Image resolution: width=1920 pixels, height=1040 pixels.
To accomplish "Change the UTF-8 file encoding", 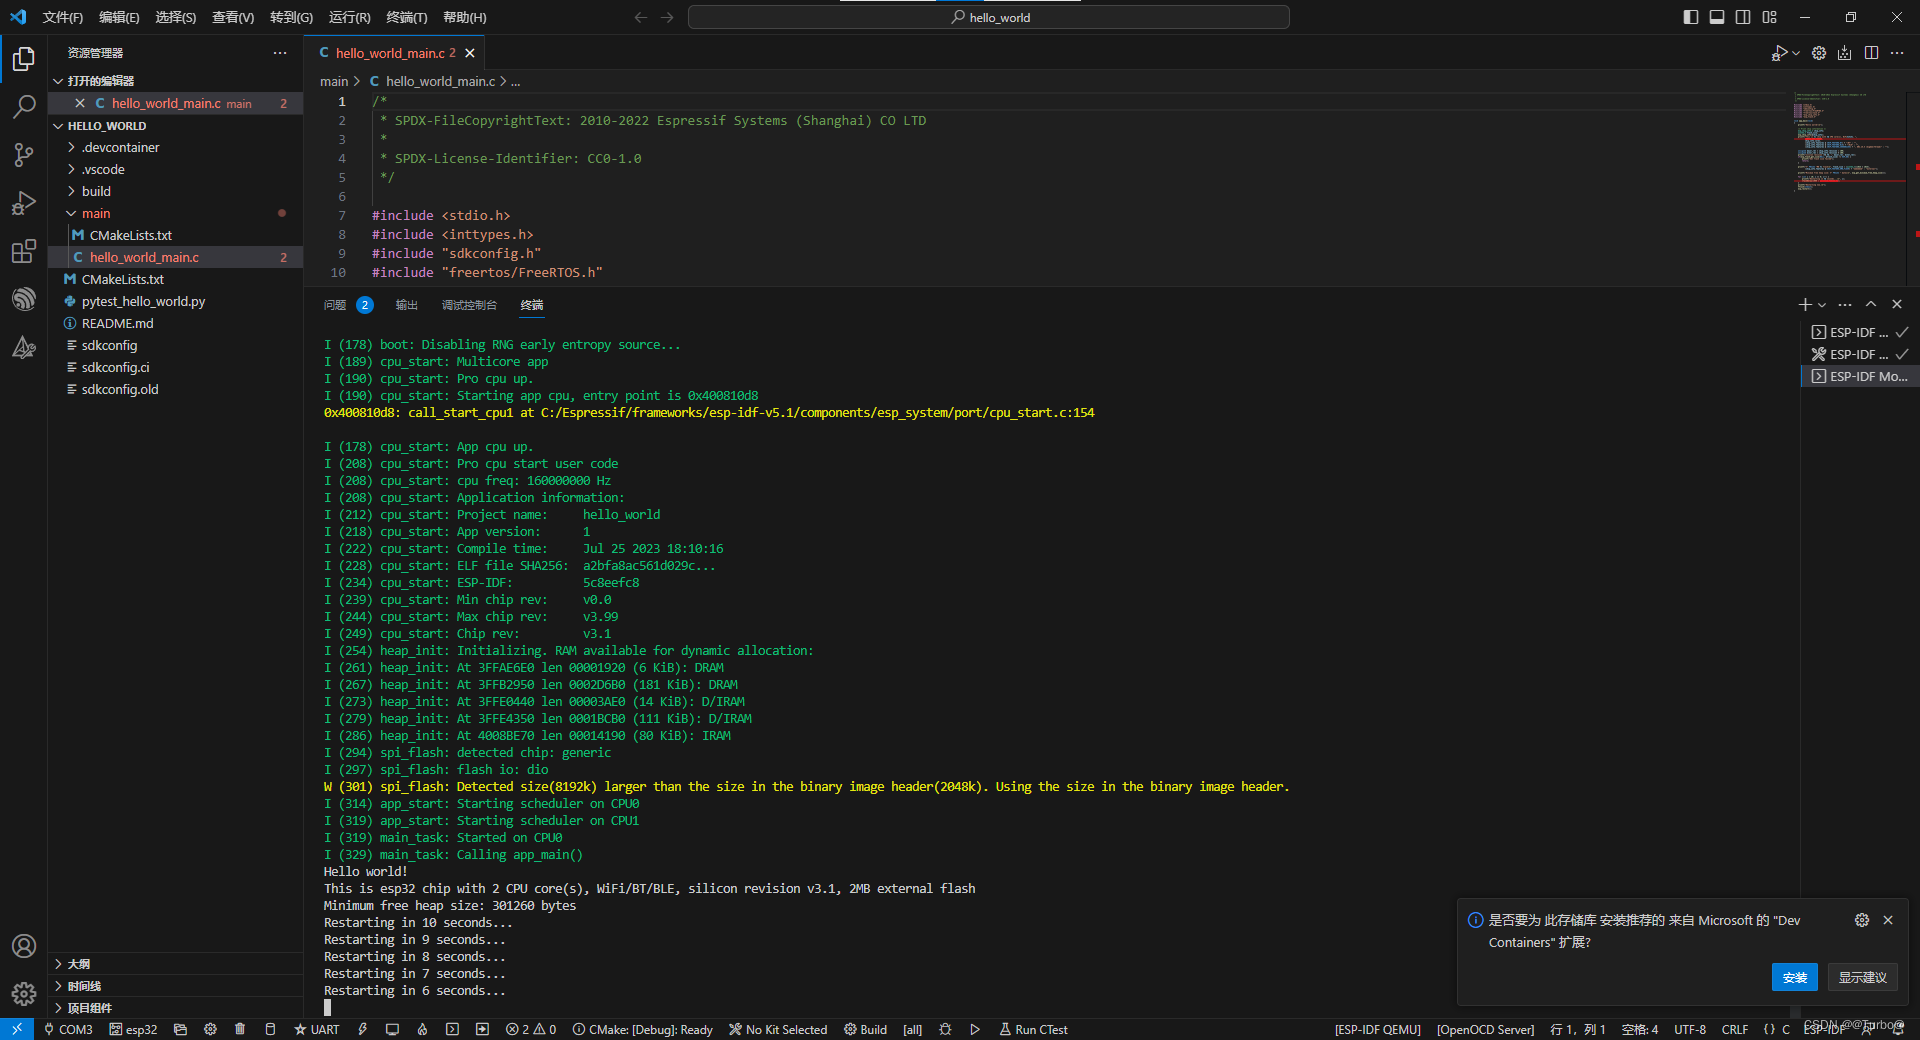I will (1690, 1030).
